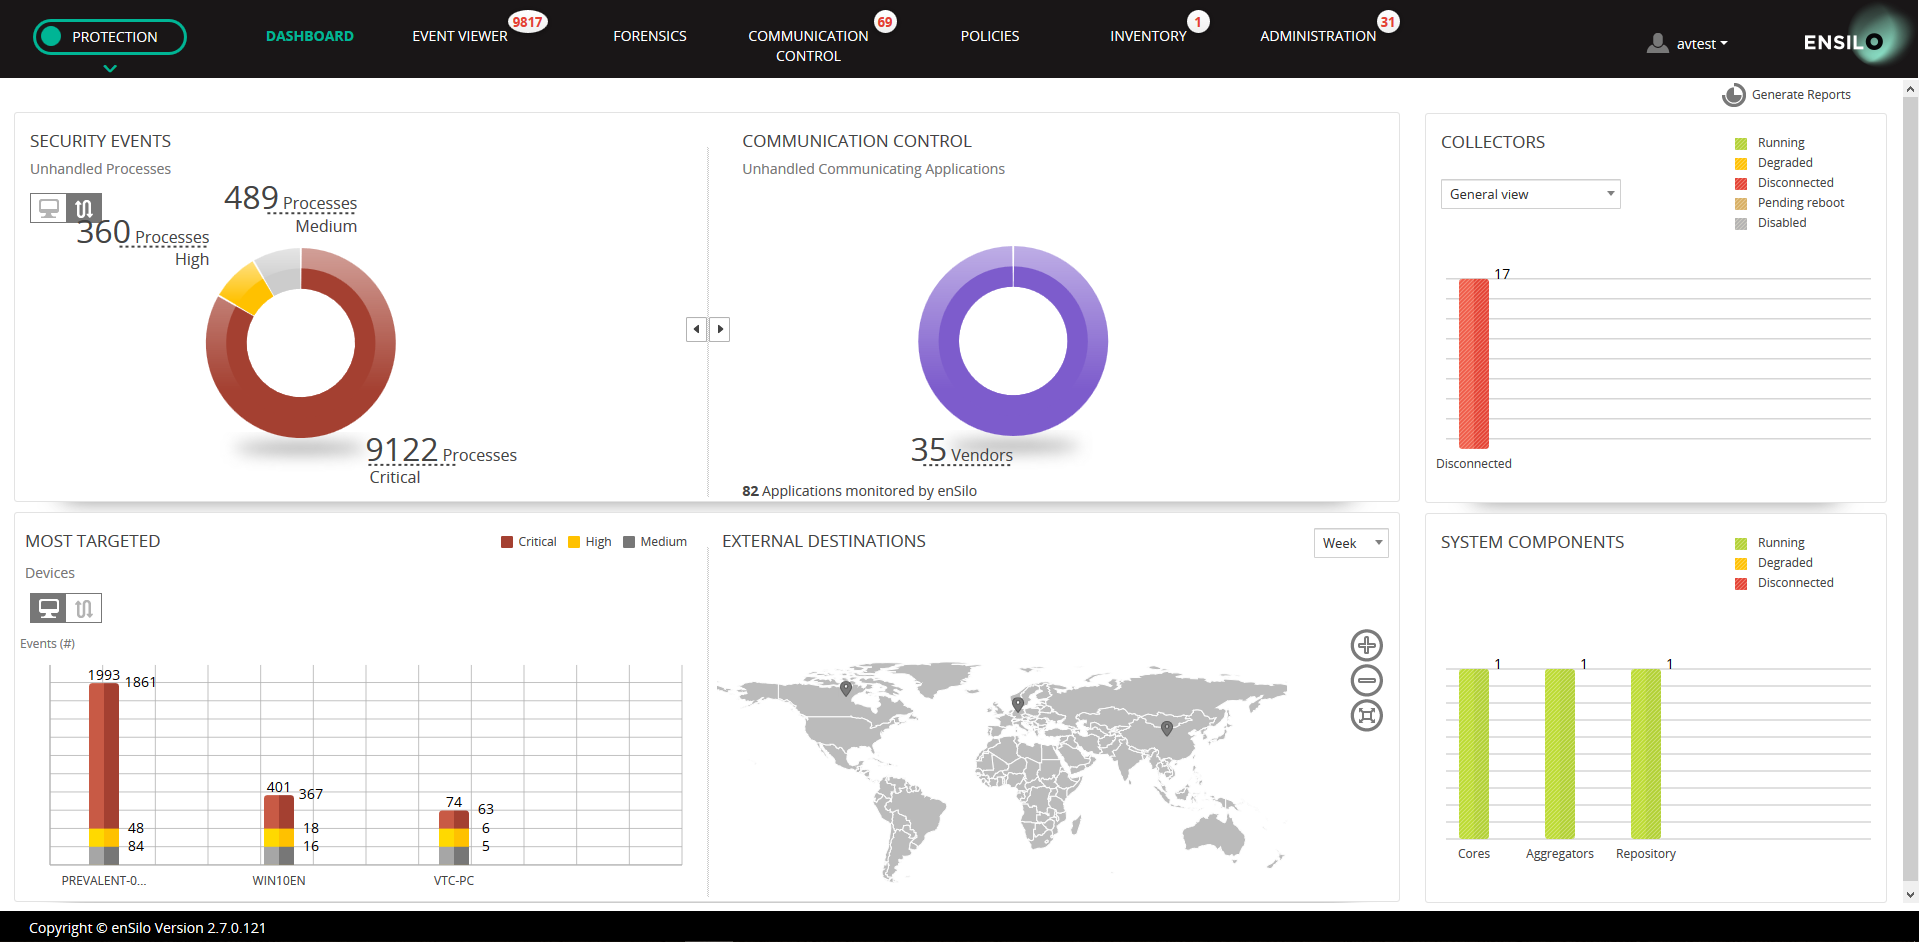The height and width of the screenshot is (942, 1919).
Task: Switch Security Events to device view
Action: coord(48,208)
